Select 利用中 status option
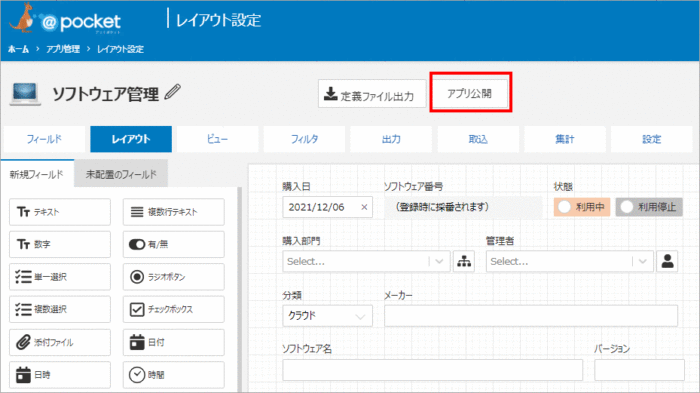The width and height of the screenshot is (700, 393). [582, 207]
